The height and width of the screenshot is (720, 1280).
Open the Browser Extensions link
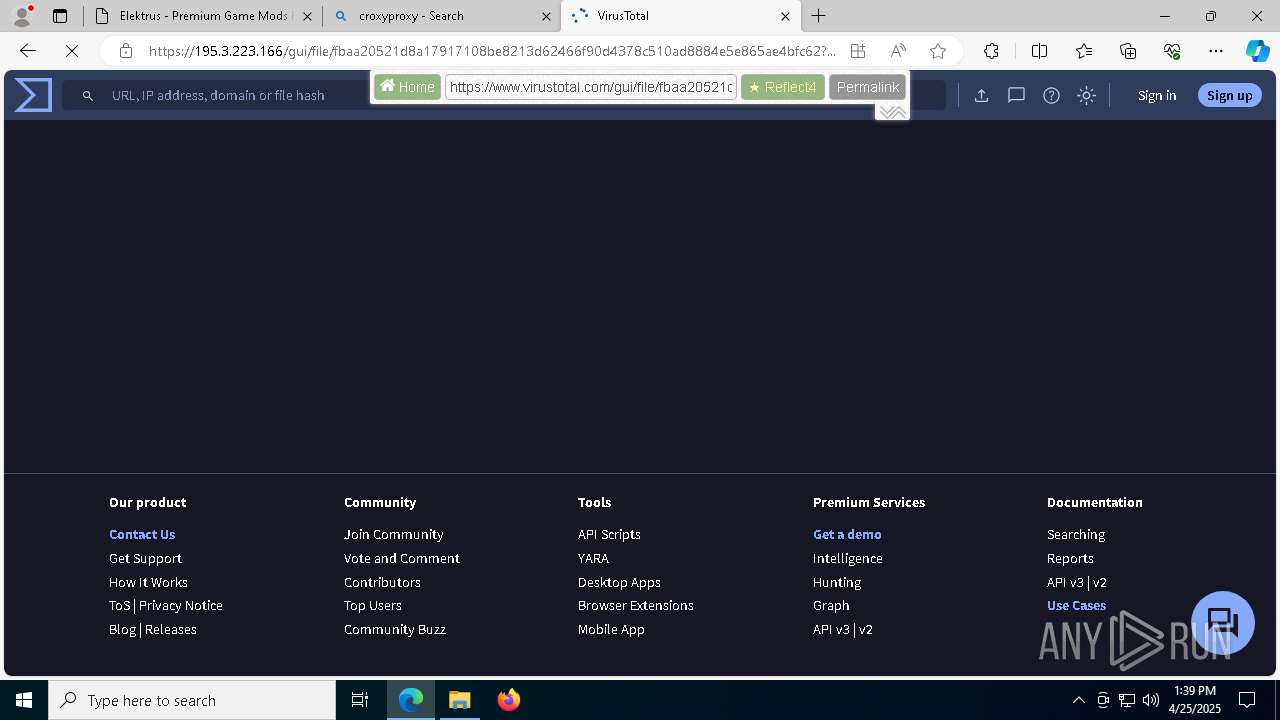click(x=636, y=605)
